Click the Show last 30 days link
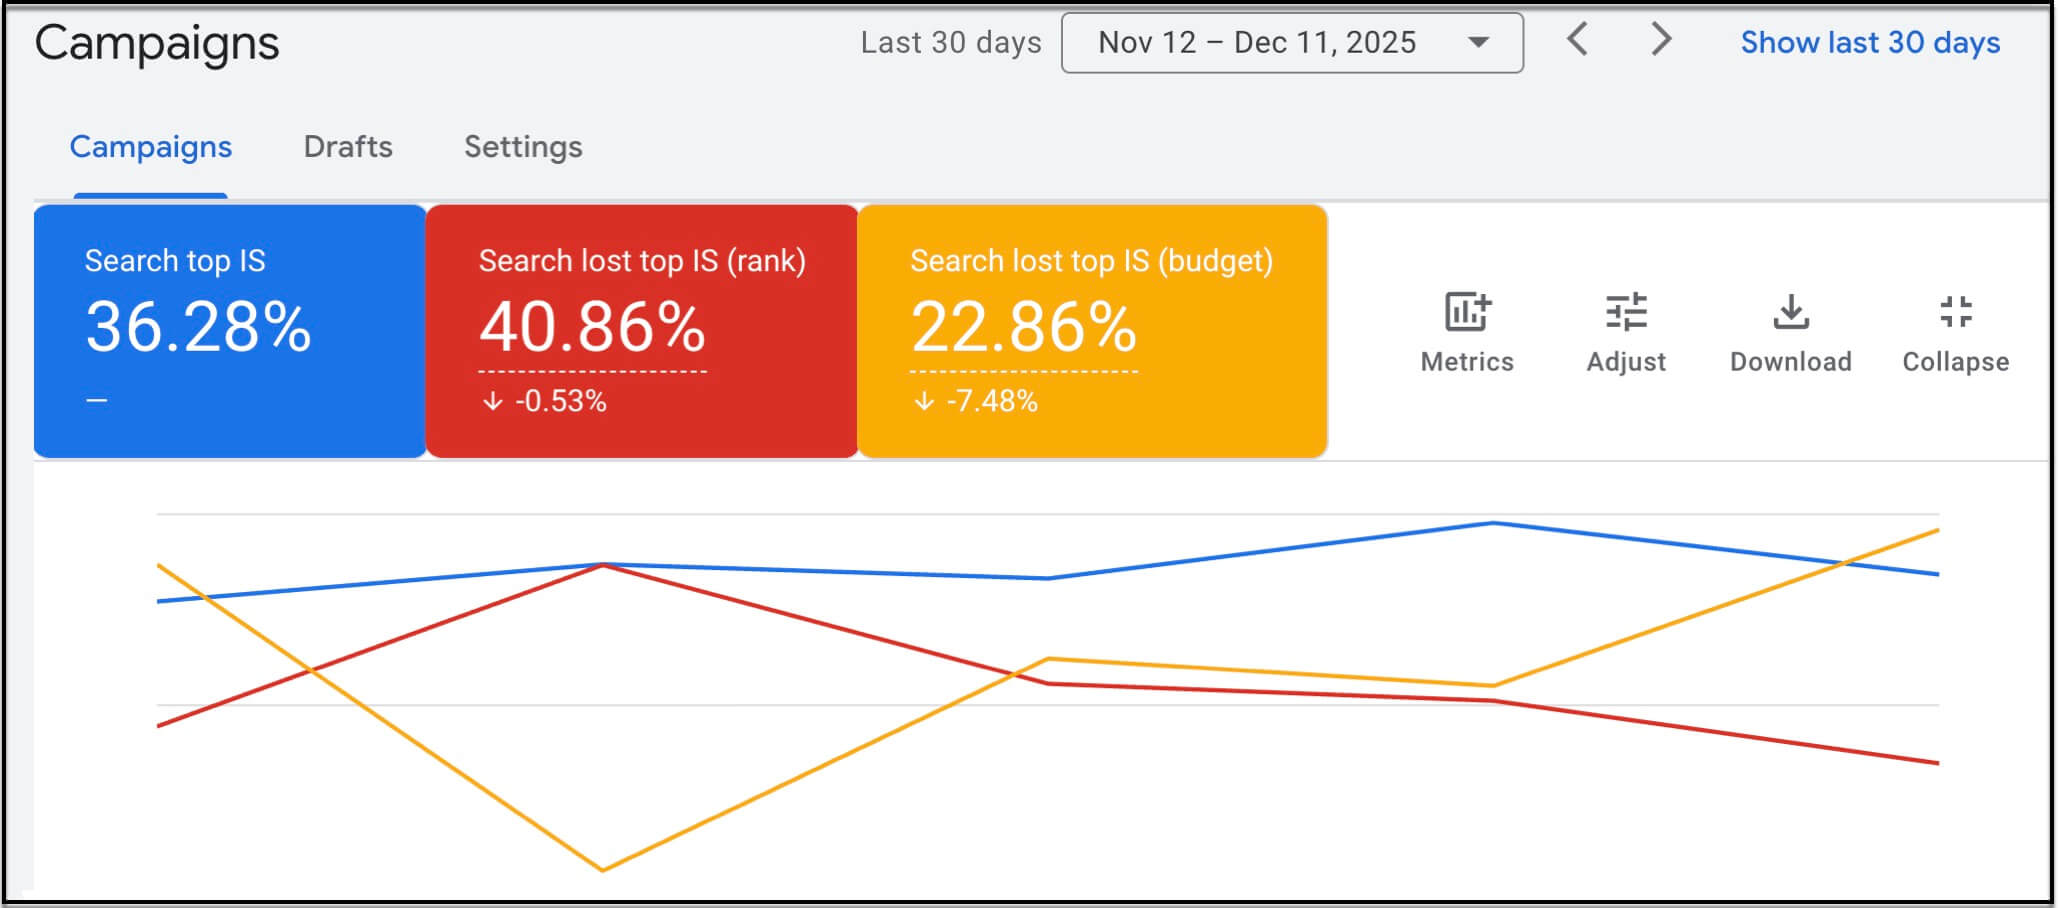Screen dimensions: 2060x908 coord(1870,43)
